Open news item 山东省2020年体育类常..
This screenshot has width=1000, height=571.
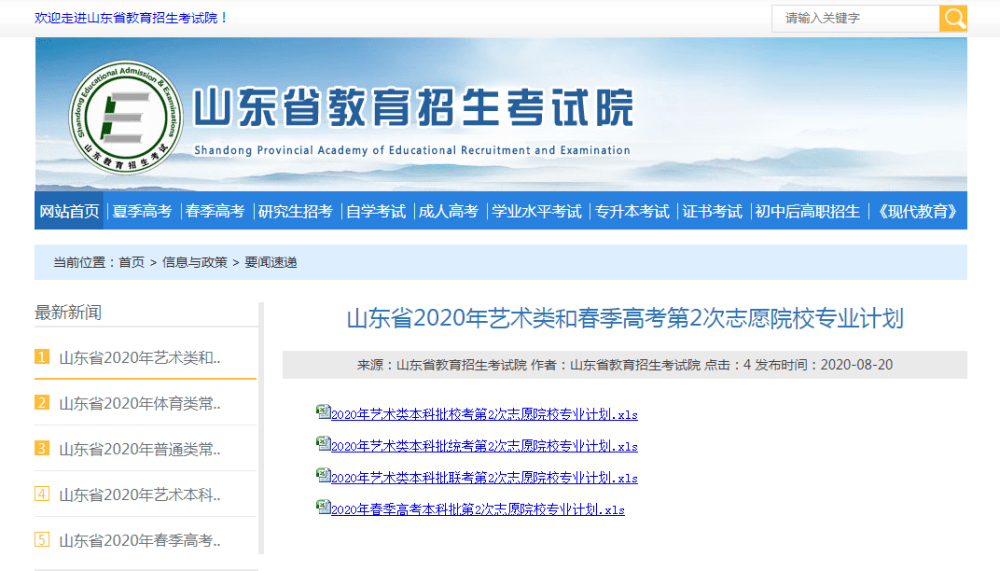click(x=140, y=404)
